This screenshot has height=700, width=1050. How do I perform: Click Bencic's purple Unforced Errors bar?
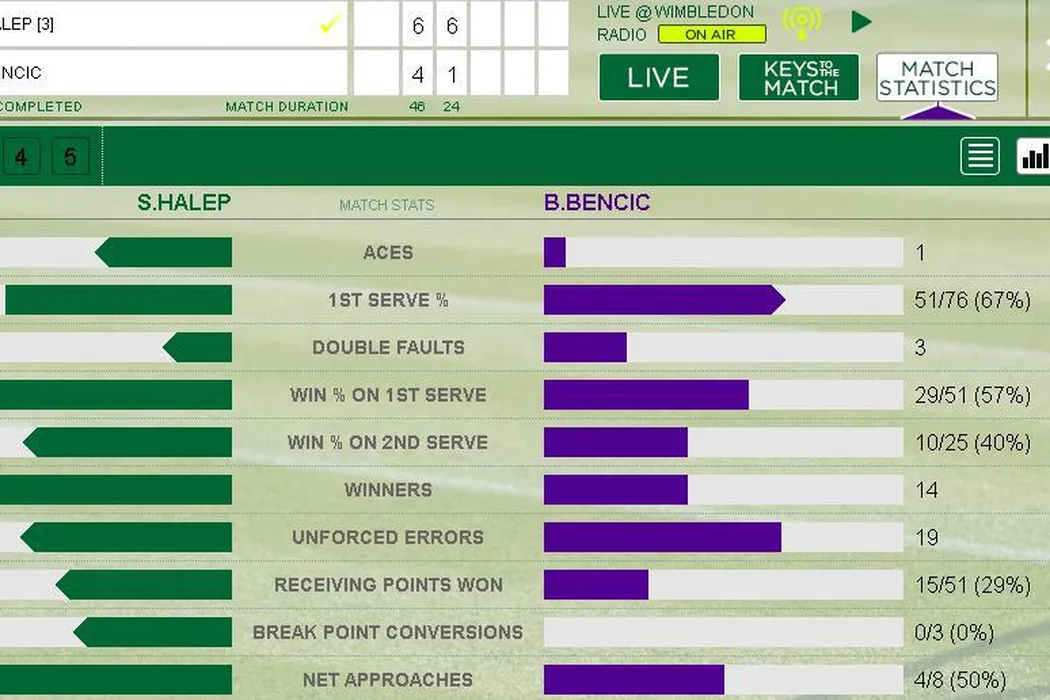point(662,538)
